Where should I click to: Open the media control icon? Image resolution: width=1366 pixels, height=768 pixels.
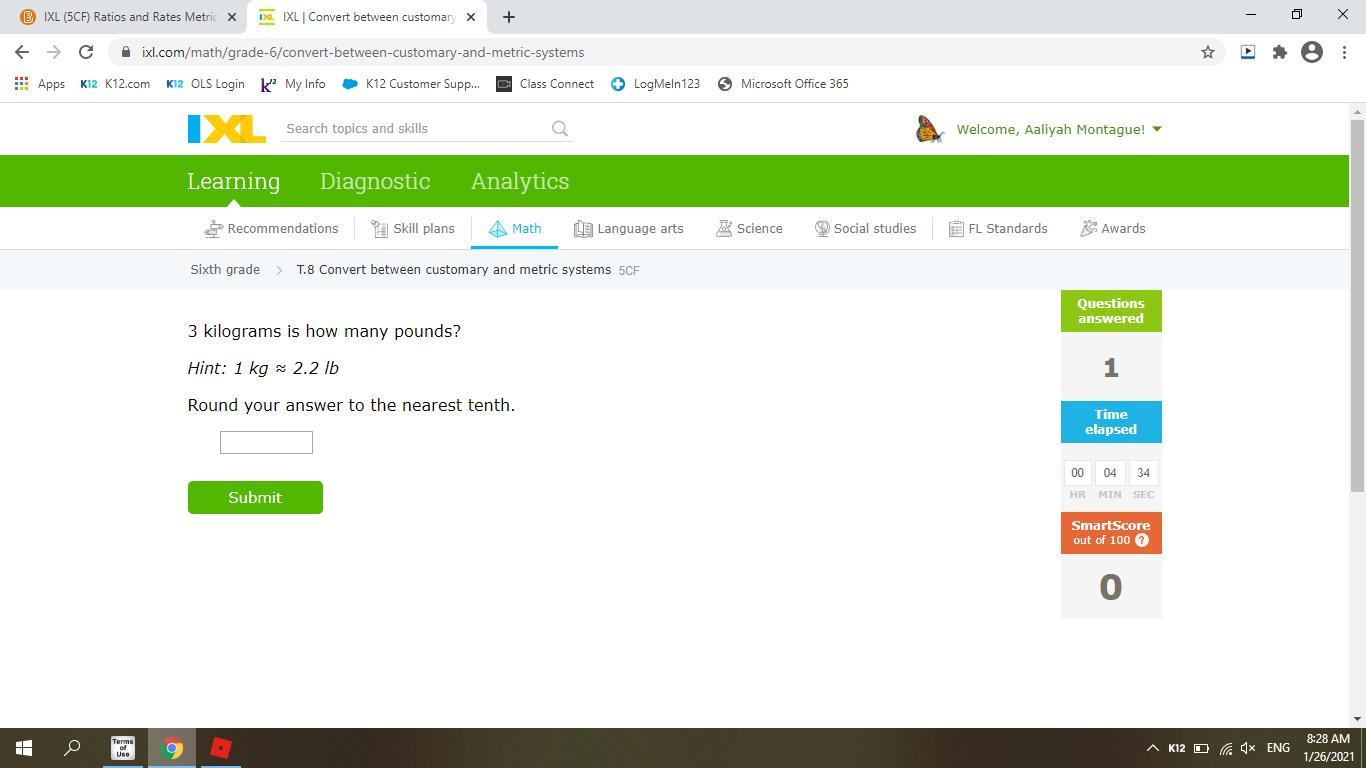(1248, 52)
